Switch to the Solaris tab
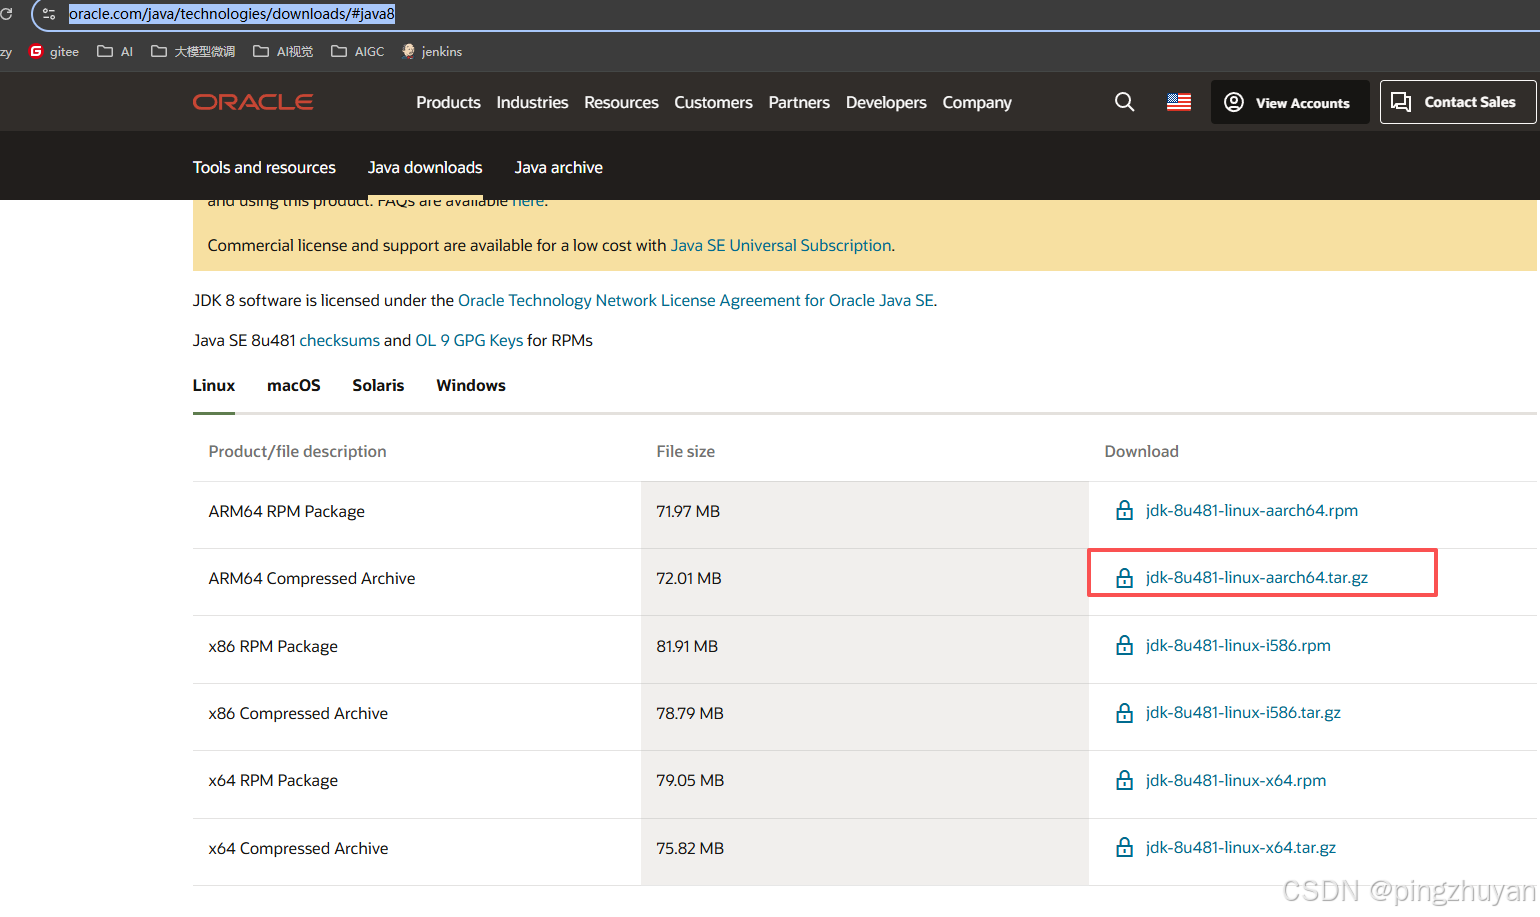The image size is (1540, 917). click(378, 385)
